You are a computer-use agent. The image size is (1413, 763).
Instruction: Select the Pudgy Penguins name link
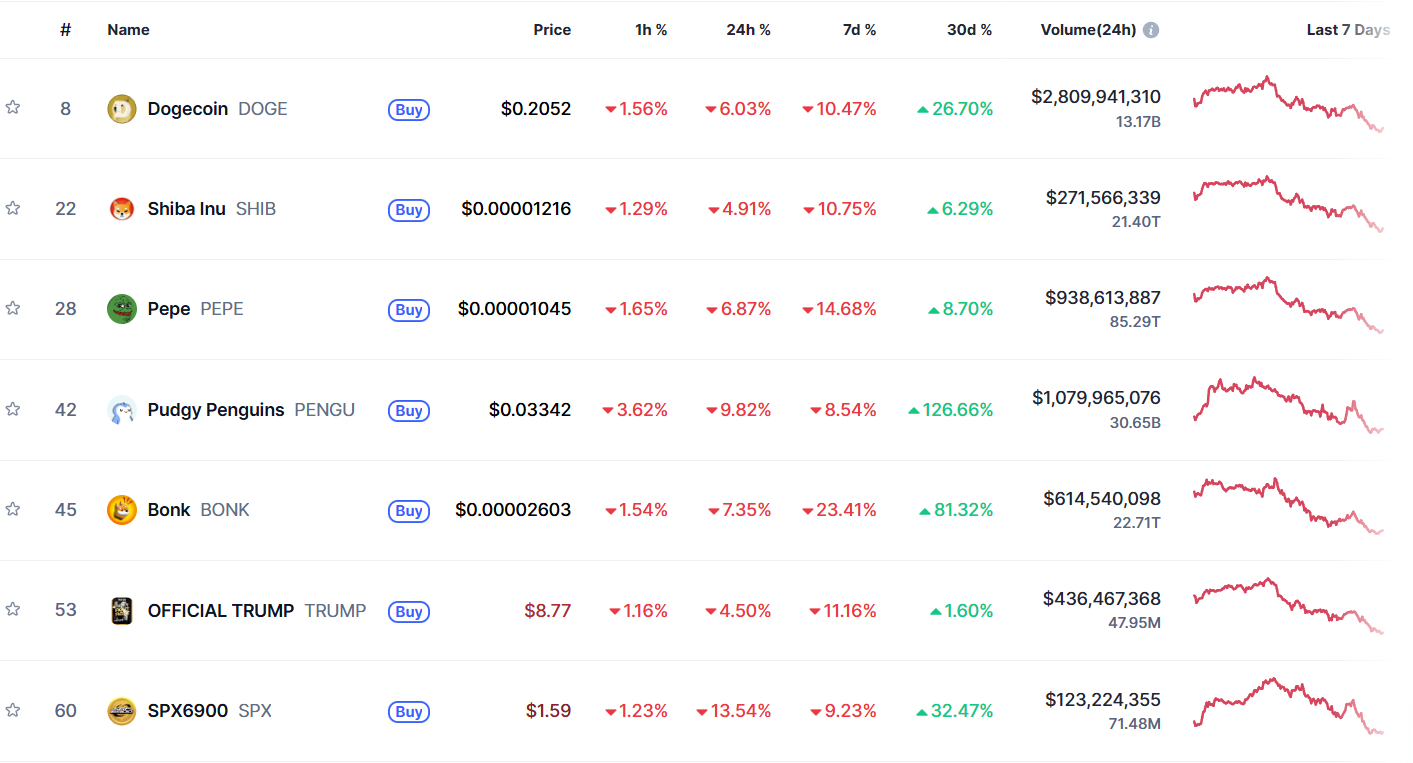point(215,409)
